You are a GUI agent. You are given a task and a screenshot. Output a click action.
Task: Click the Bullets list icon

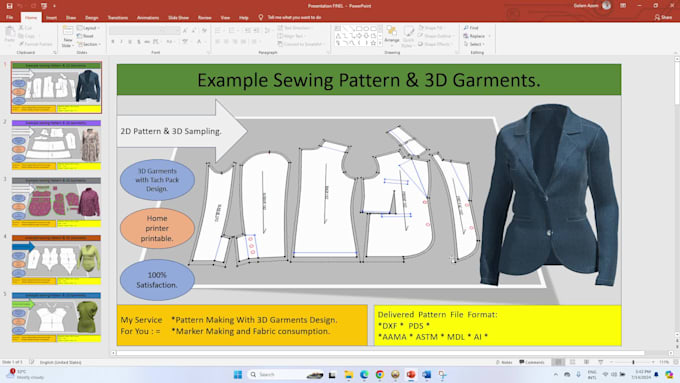coord(219,30)
